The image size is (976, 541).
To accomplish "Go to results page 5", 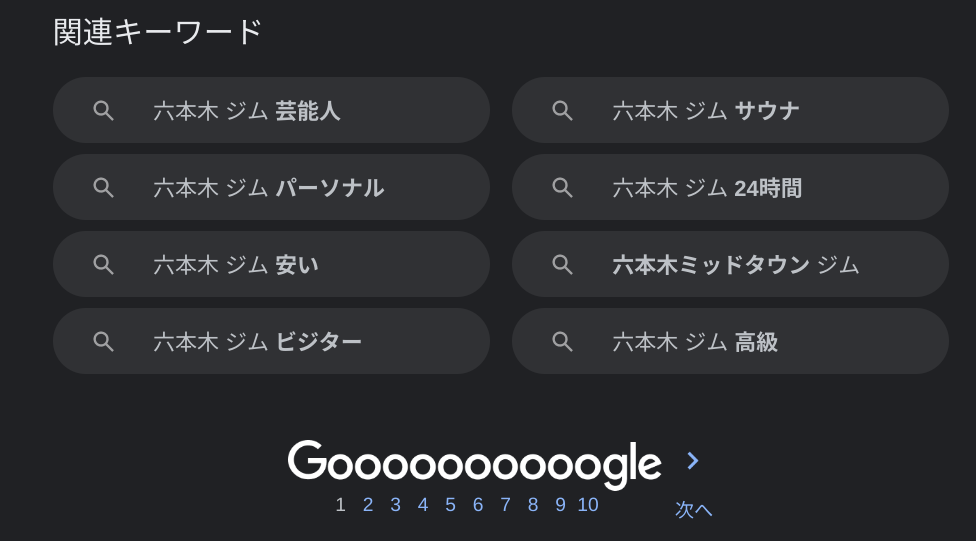I will pyautogui.click(x=450, y=505).
